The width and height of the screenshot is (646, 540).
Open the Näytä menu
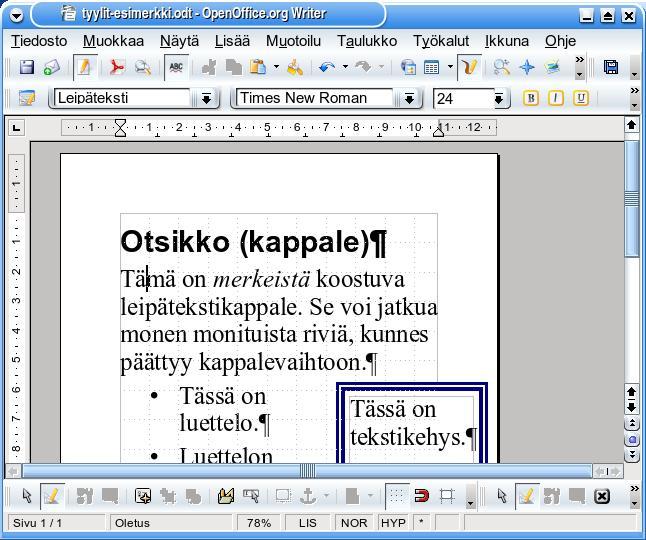click(x=179, y=41)
